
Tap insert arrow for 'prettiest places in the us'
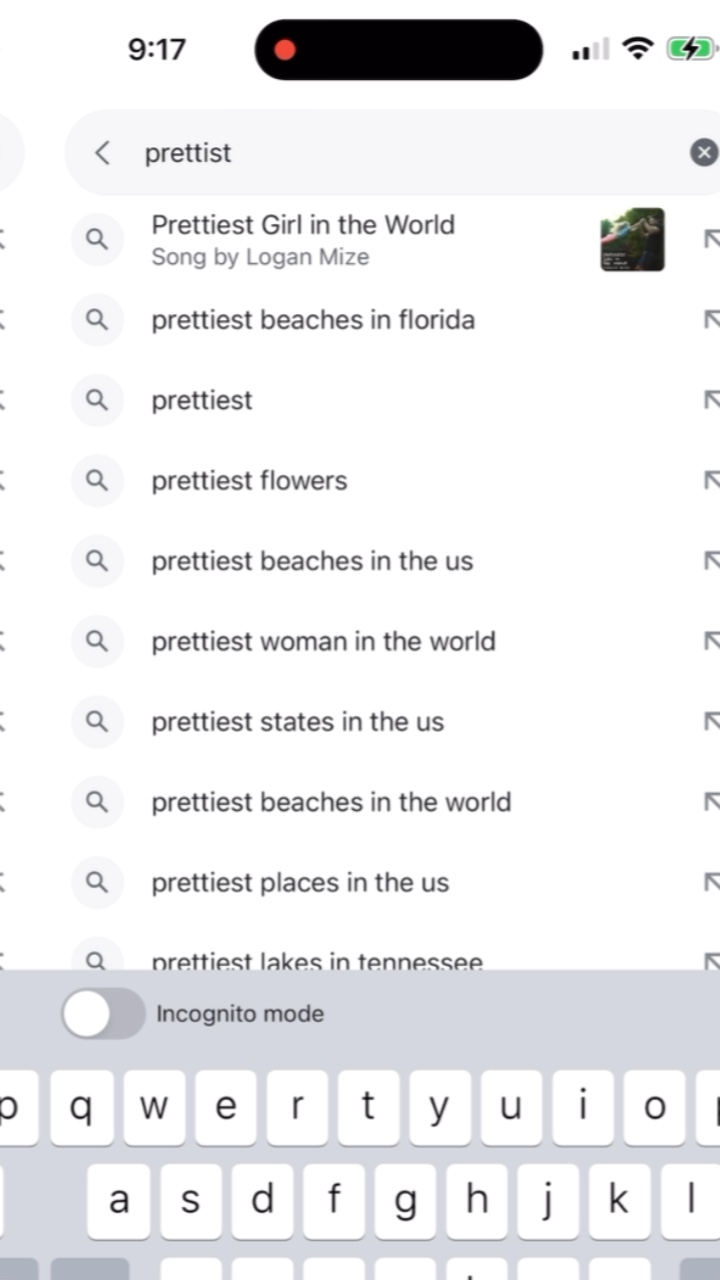tap(712, 882)
